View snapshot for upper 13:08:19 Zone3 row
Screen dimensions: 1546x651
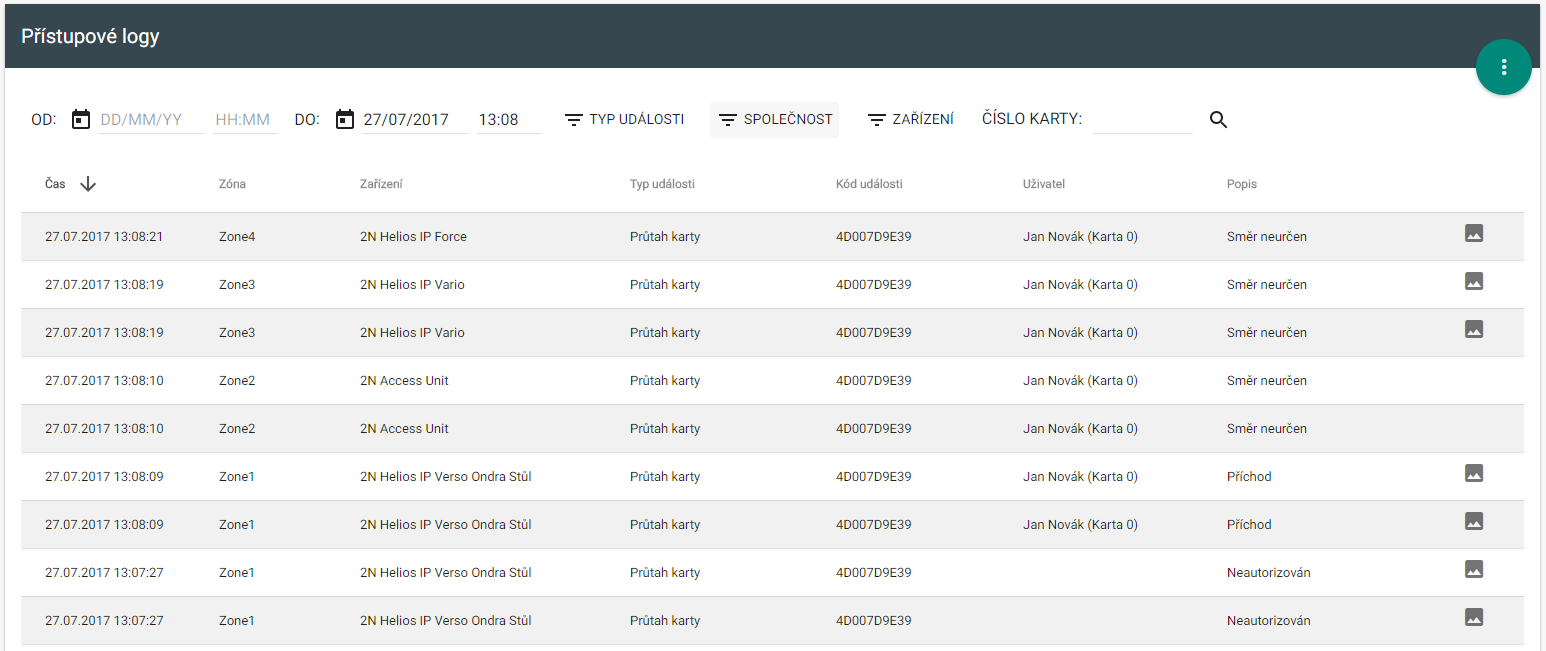(x=1473, y=281)
